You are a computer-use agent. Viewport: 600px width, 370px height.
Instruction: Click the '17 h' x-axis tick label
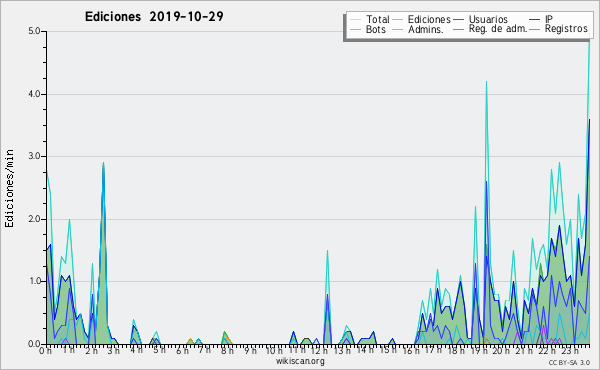click(433, 350)
